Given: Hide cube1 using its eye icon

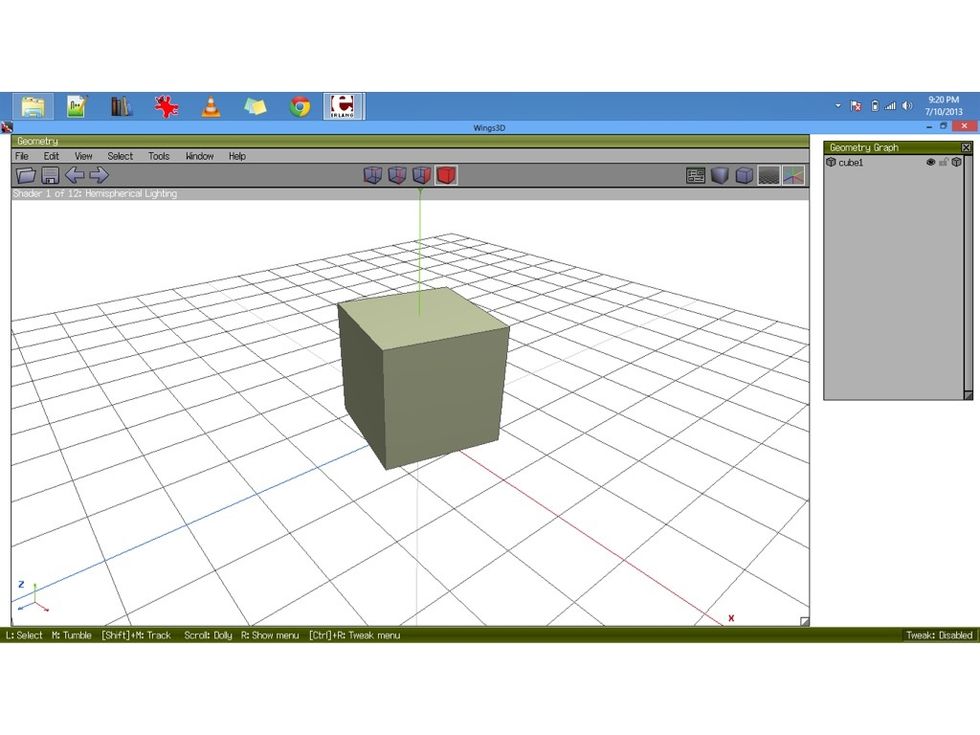Looking at the screenshot, I should click(x=930, y=161).
